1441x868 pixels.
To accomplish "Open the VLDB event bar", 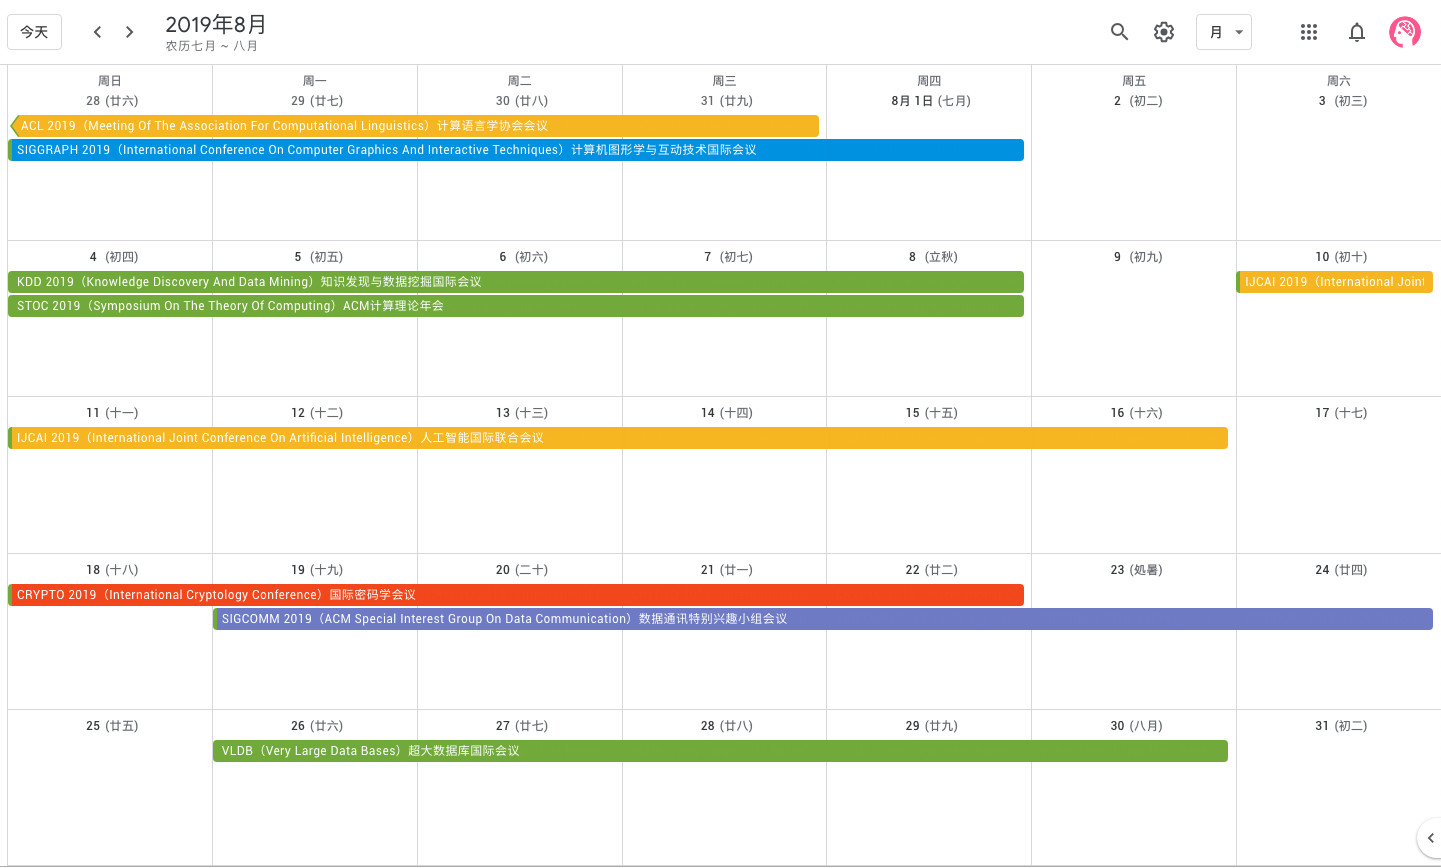I will point(720,751).
